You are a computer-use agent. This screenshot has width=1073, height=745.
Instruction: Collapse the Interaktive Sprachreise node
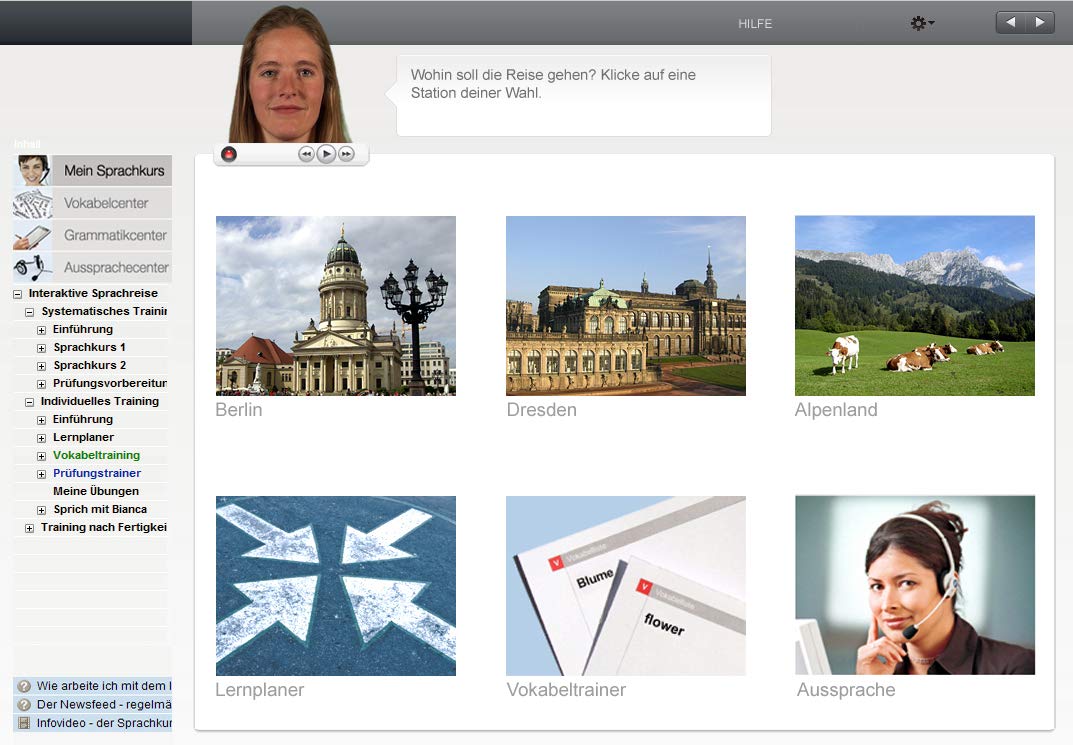[x=18, y=294]
